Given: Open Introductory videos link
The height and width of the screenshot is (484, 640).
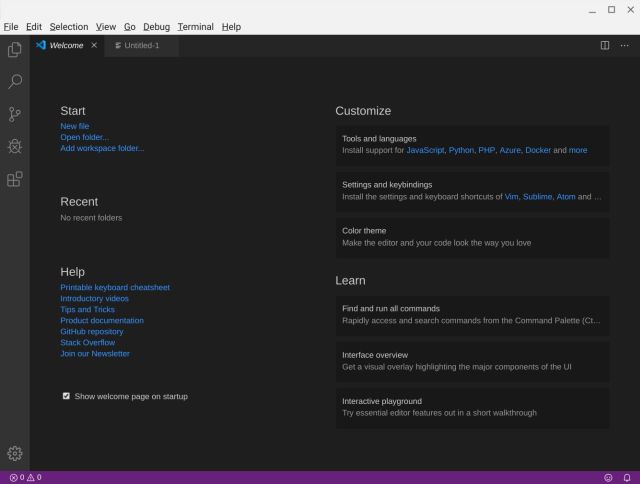Looking at the screenshot, I should (94, 298).
